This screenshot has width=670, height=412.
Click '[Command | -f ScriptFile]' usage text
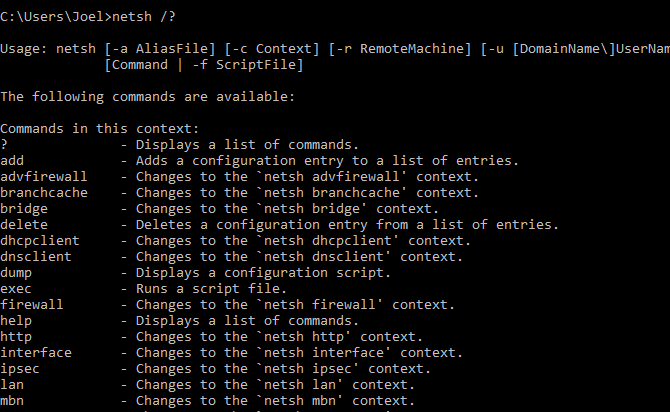click(x=203, y=65)
